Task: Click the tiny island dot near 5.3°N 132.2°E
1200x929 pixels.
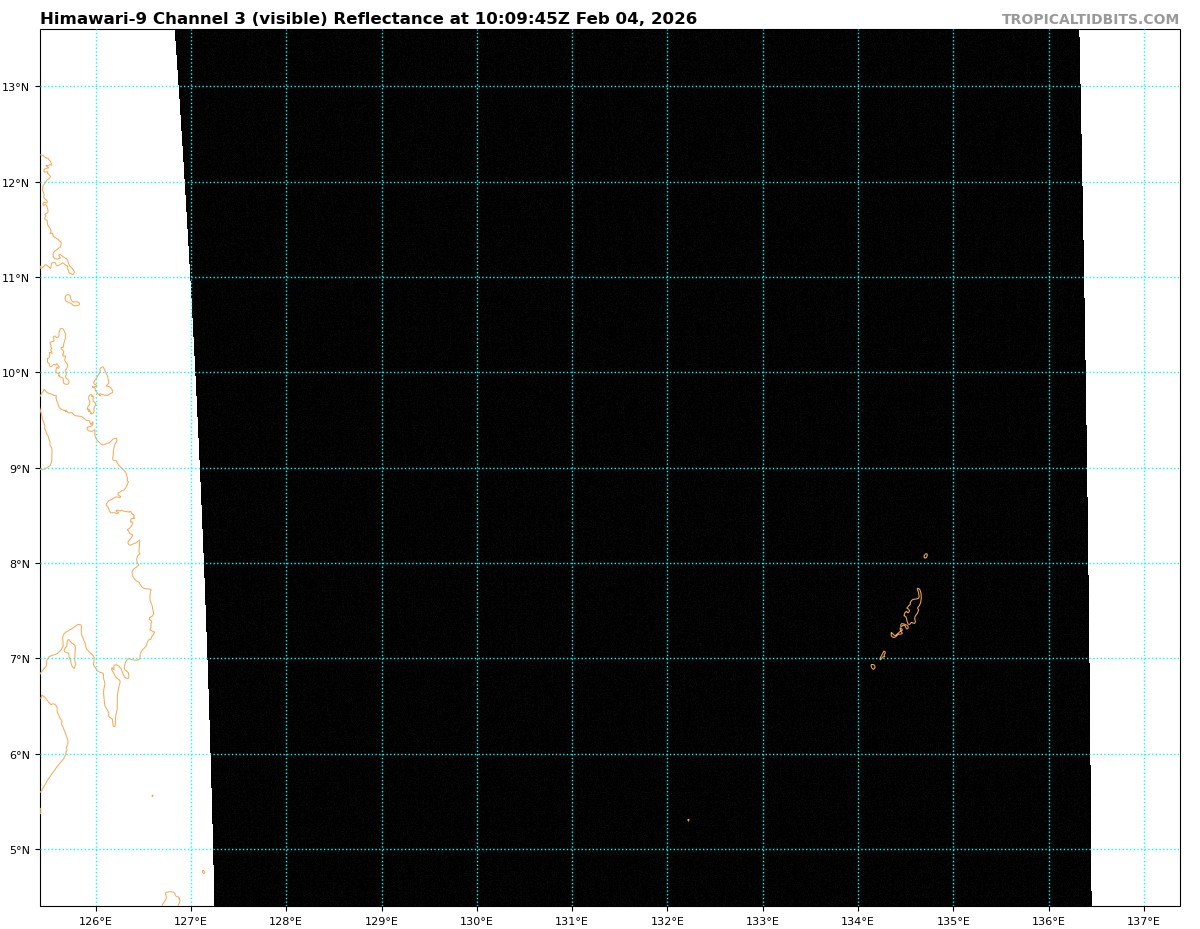Action: coord(688,820)
